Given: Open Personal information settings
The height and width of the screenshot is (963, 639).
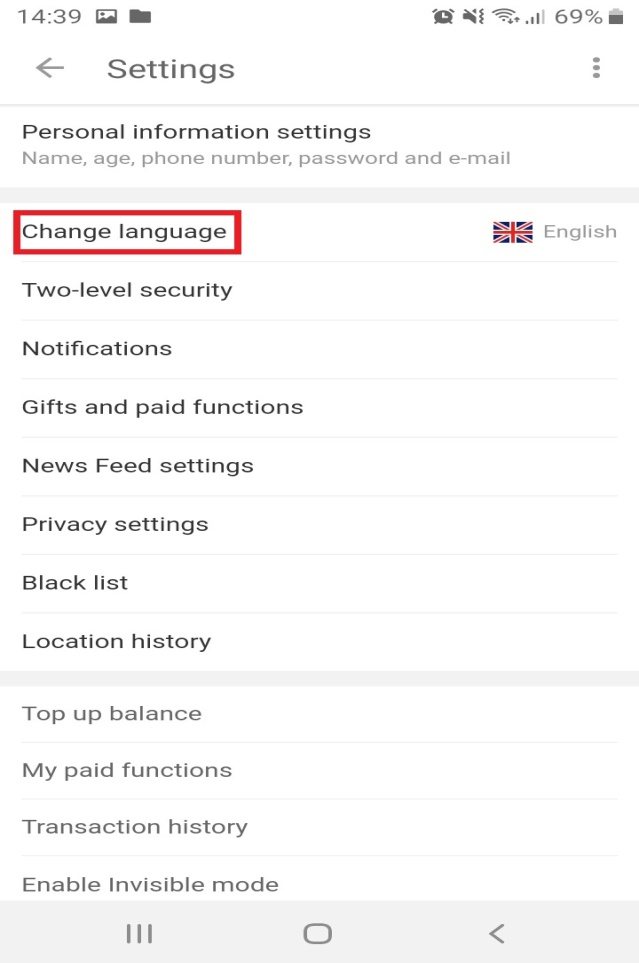Looking at the screenshot, I should pyautogui.click(x=320, y=145).
